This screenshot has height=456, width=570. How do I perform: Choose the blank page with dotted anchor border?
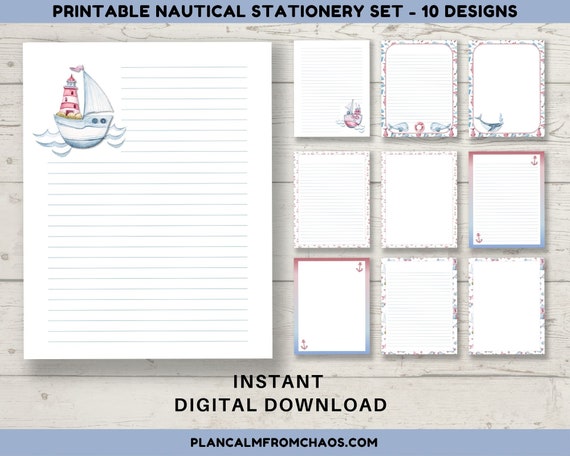pyautogui.click(x=419, y=199)
